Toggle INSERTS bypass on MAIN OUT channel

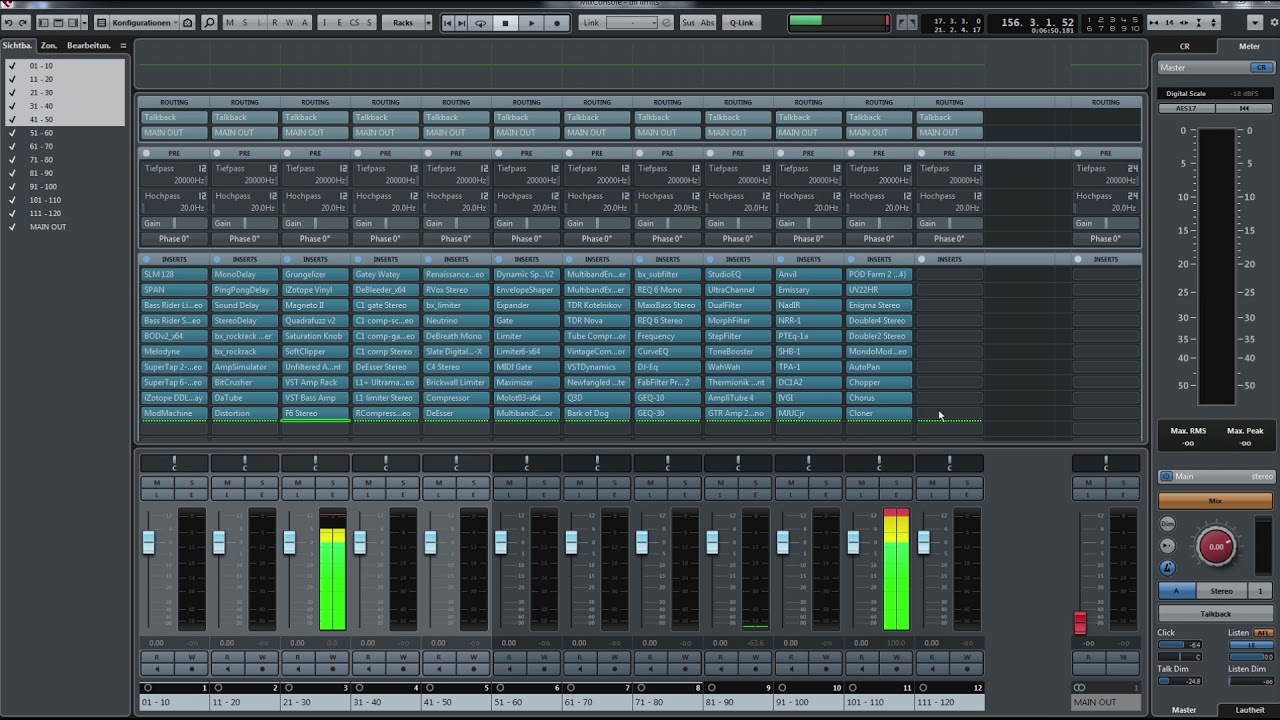pos(1077,259)
